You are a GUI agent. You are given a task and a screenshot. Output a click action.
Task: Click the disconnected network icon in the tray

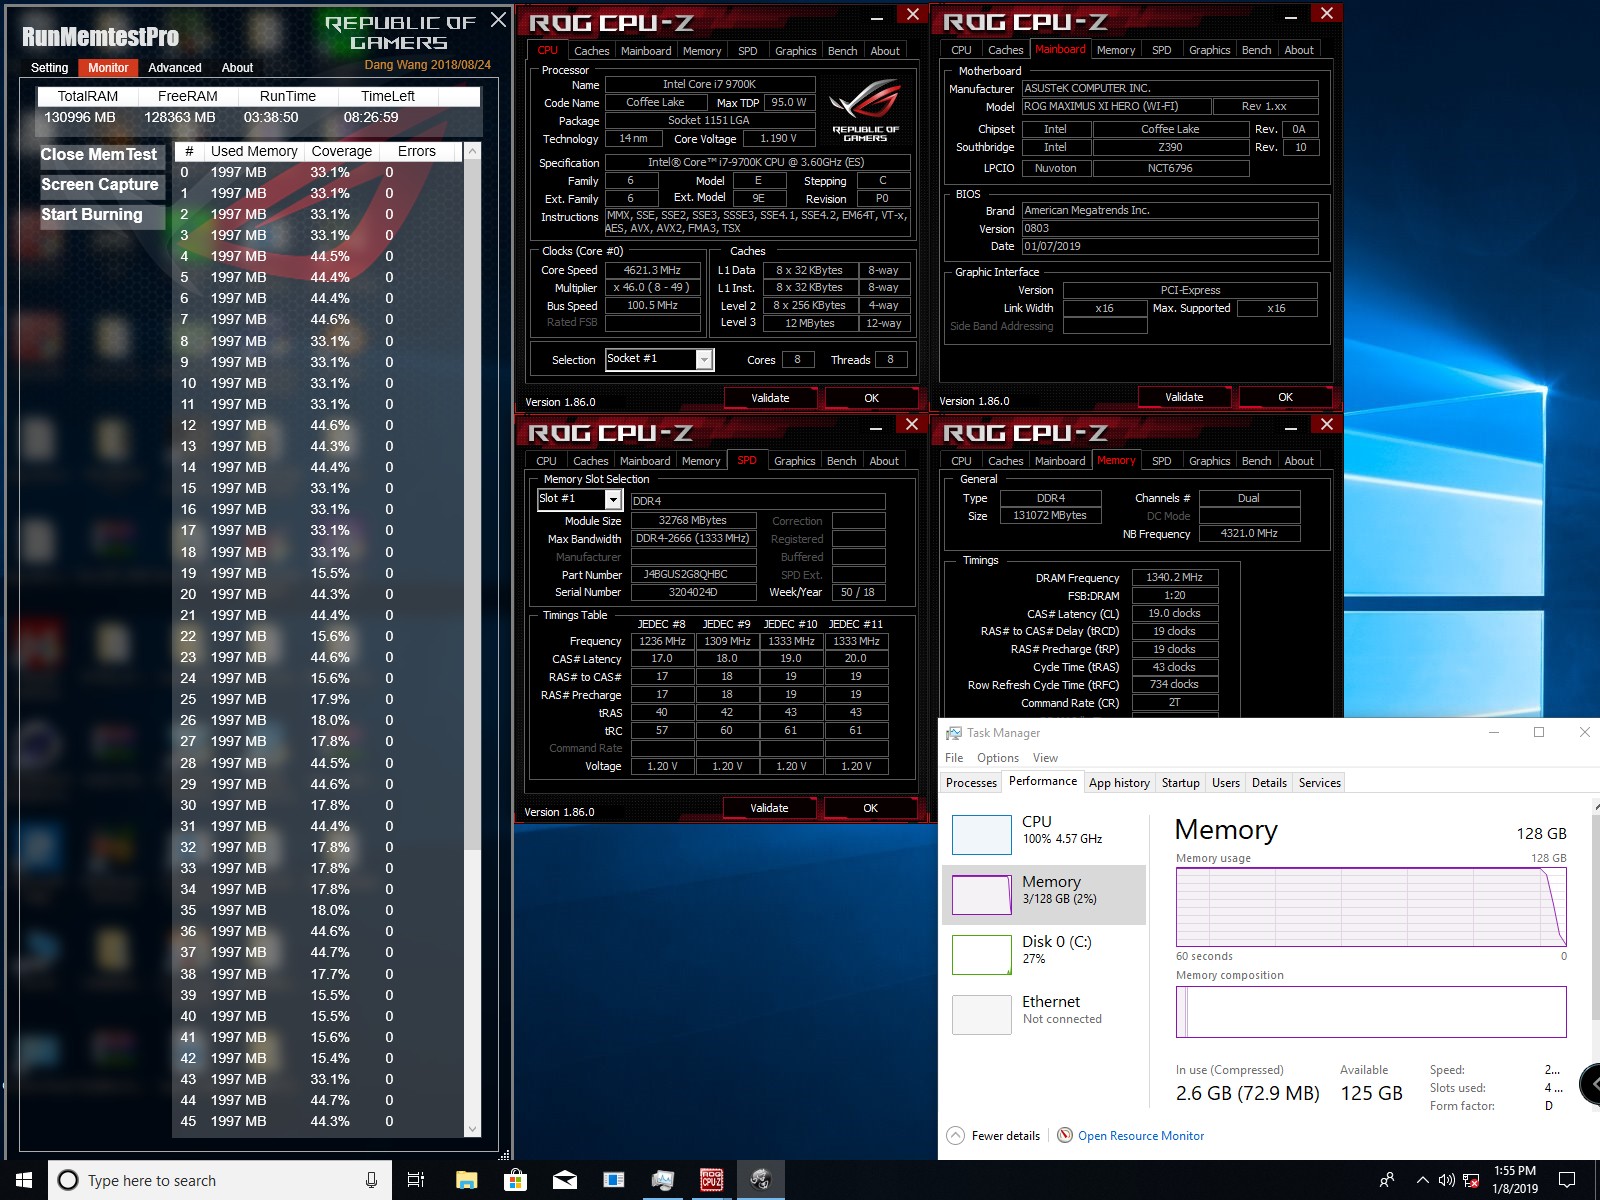click(x=1471, y=1180)
